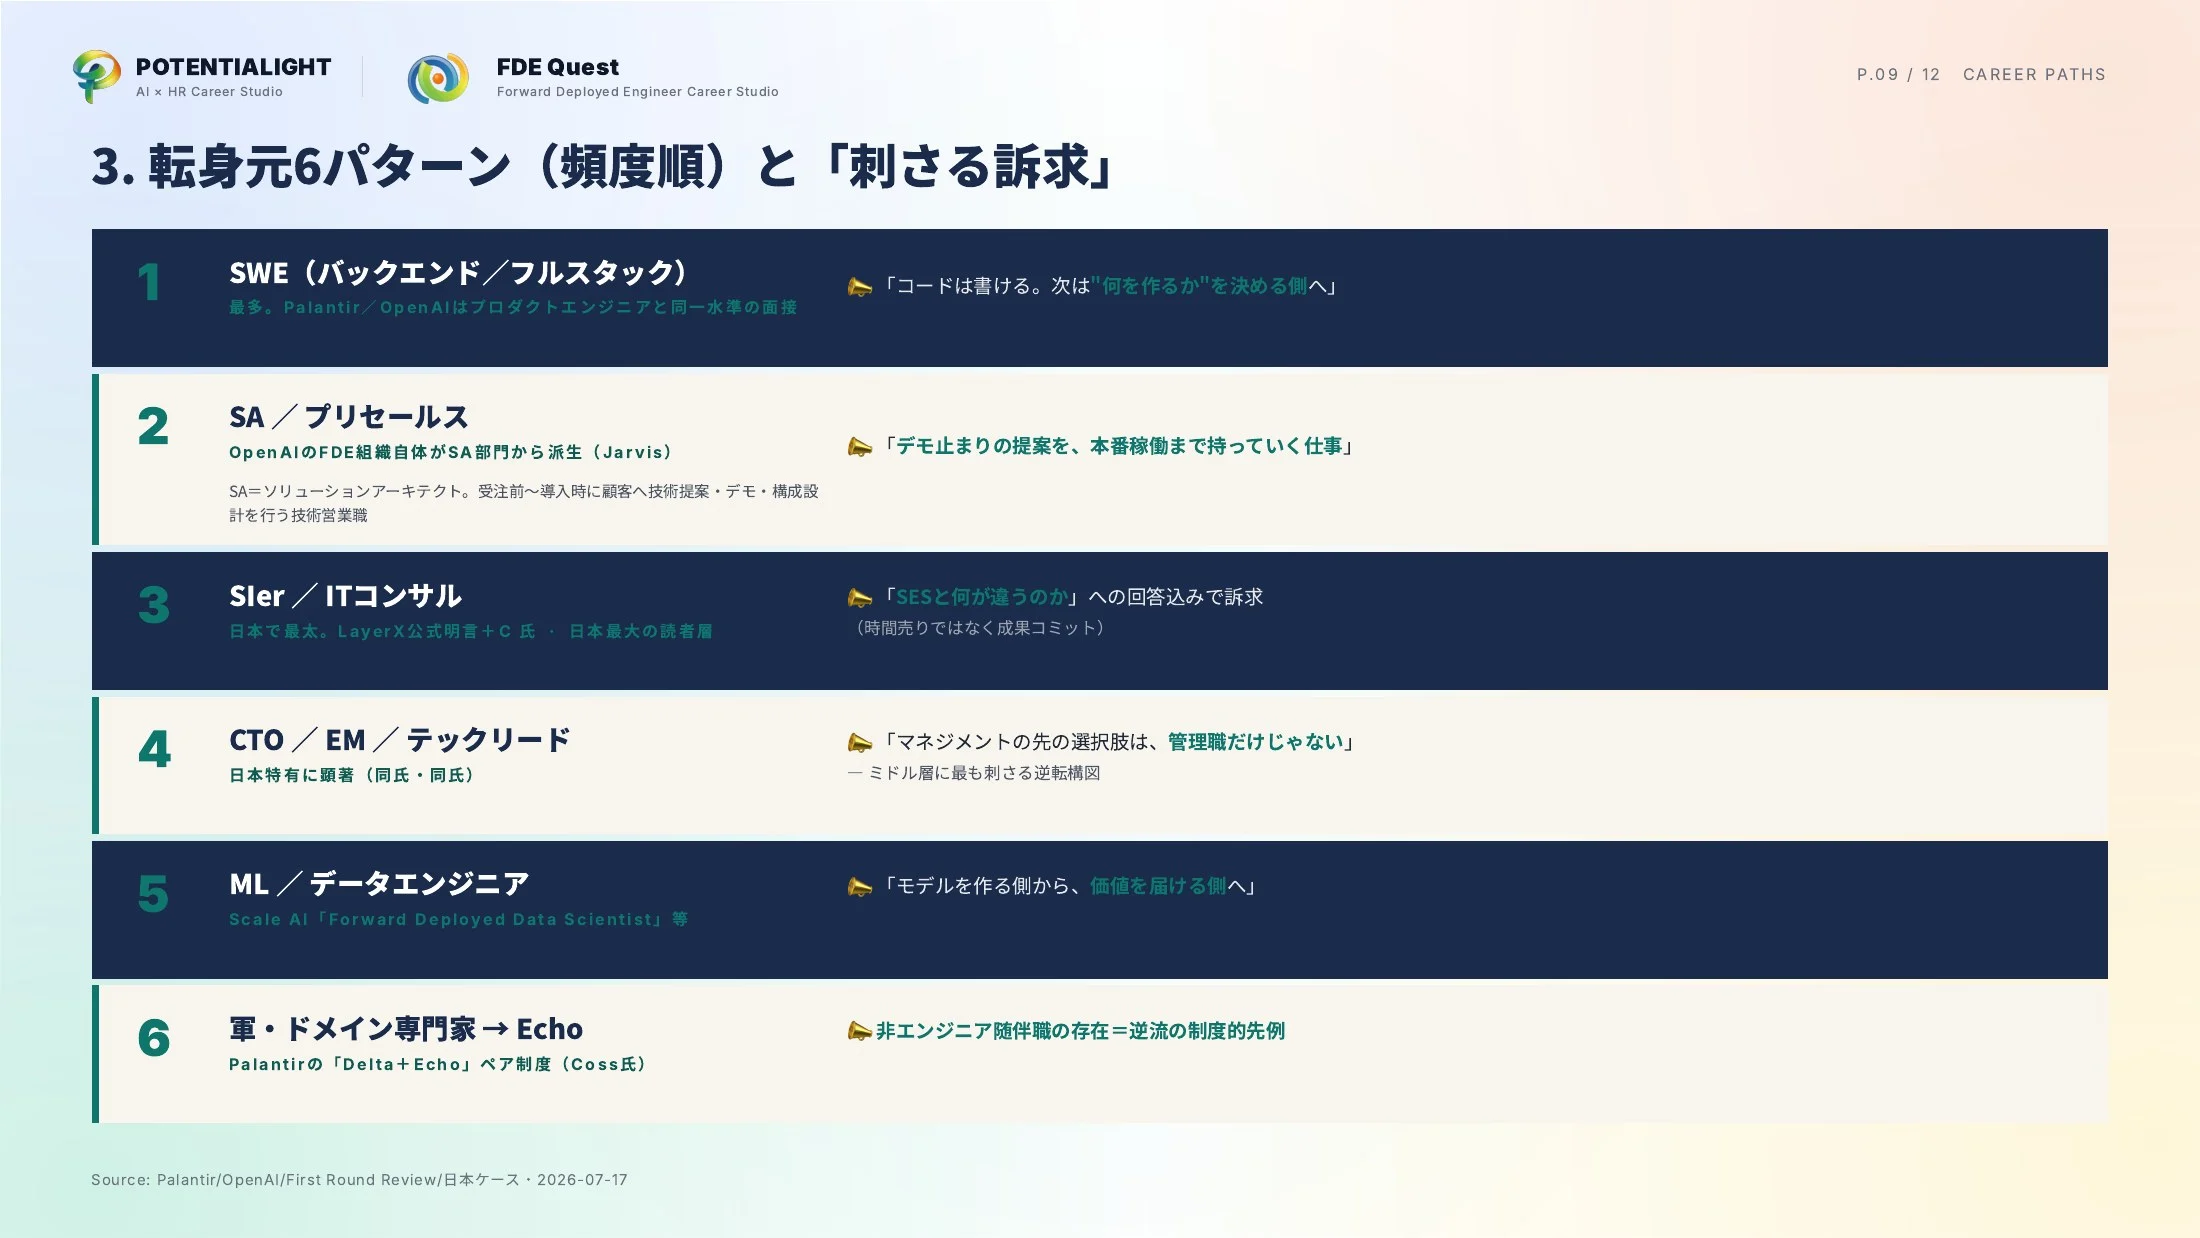Click the page indicator 'P.09 / 12'
This screenshot has height=1238, width=2200.
coord(1898,74)
